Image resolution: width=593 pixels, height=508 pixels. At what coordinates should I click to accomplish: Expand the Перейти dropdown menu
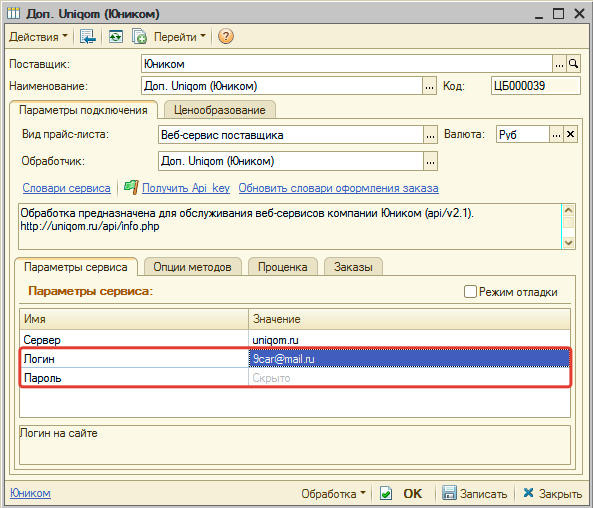(180, 37)
